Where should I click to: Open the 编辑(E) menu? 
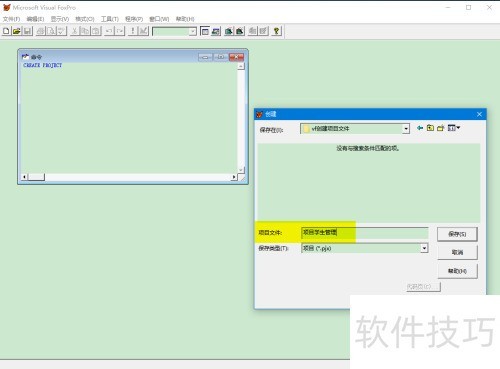click(35, 19)
